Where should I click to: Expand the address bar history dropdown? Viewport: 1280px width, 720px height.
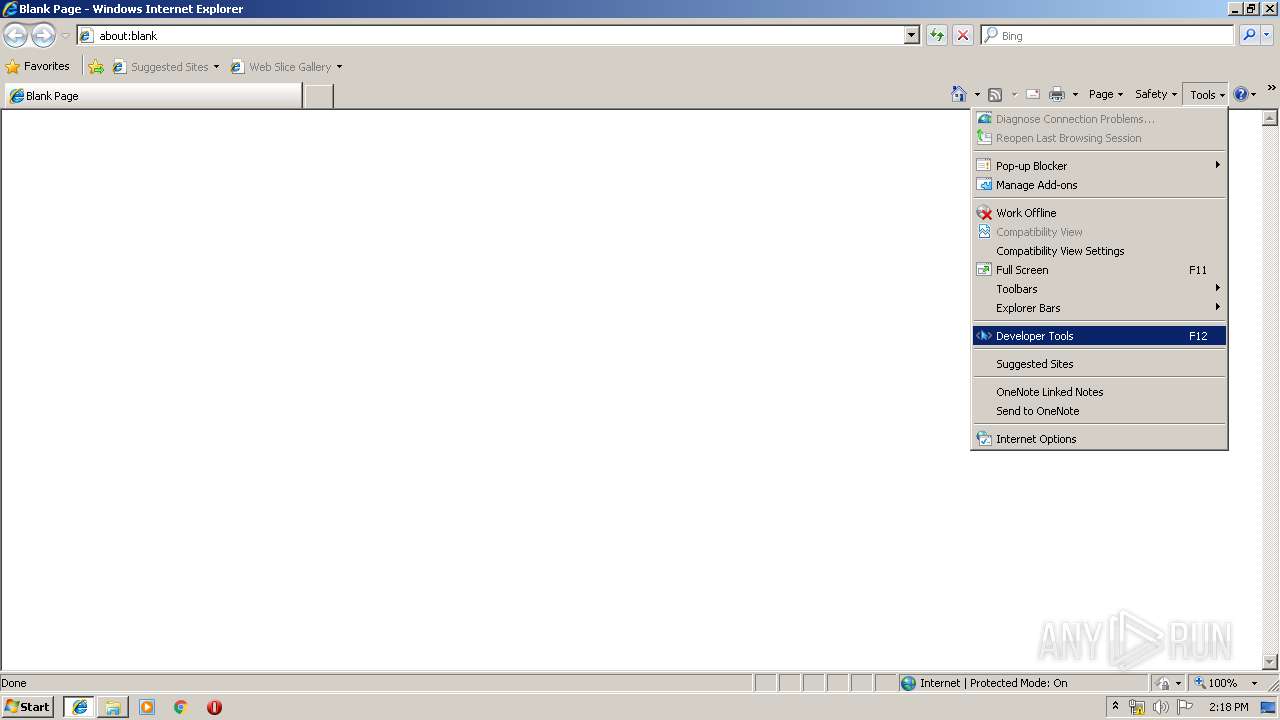click(x=911, y=36)
